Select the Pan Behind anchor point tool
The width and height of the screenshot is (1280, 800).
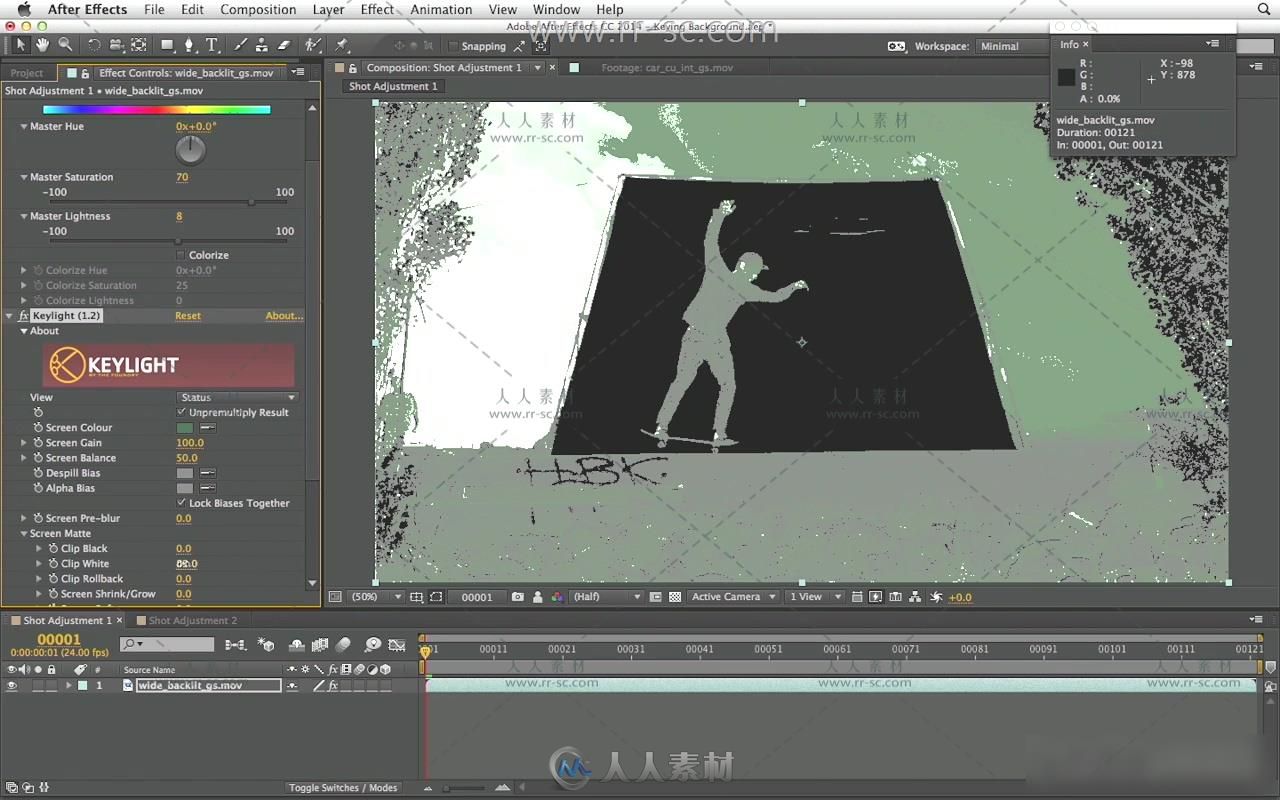pos(139,45)
